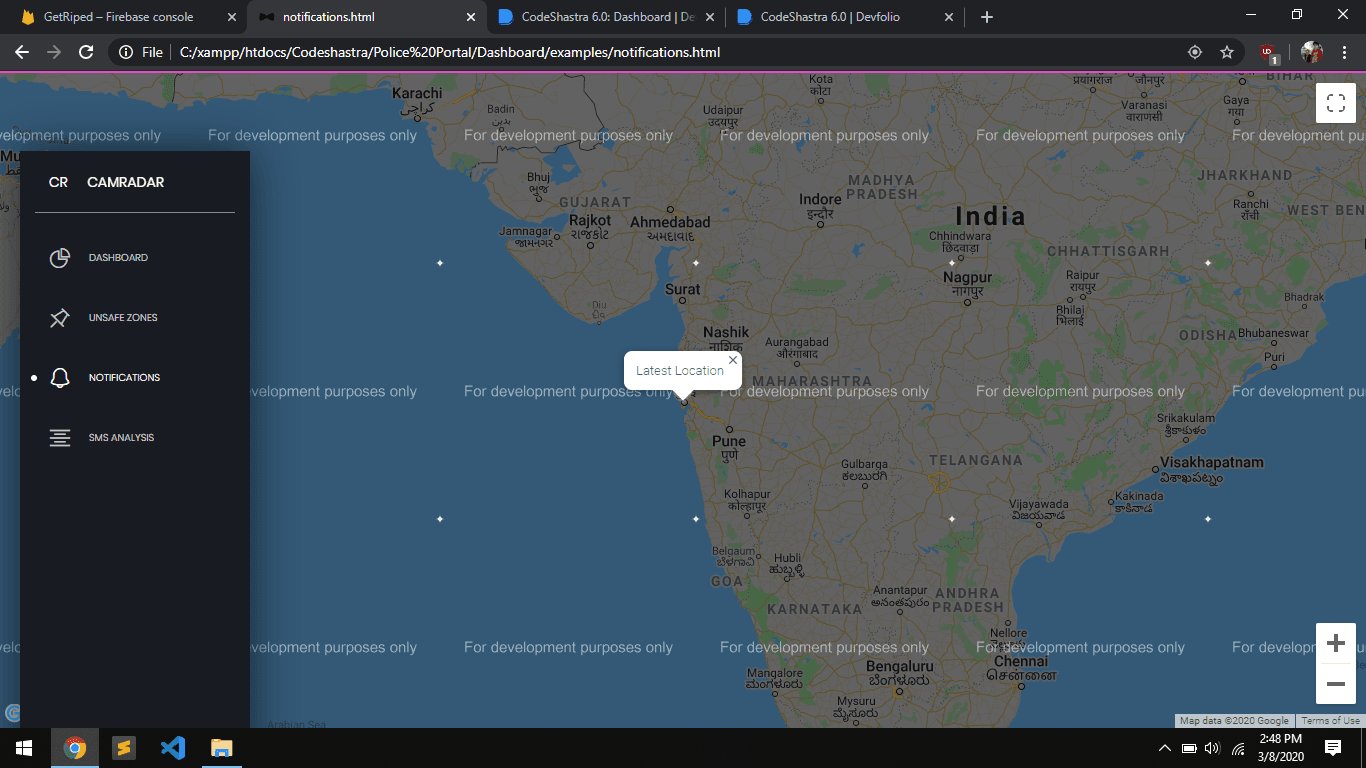Zoom in on the map
The width and height of the screenshot is (1366, 768).
[1335, 643]
